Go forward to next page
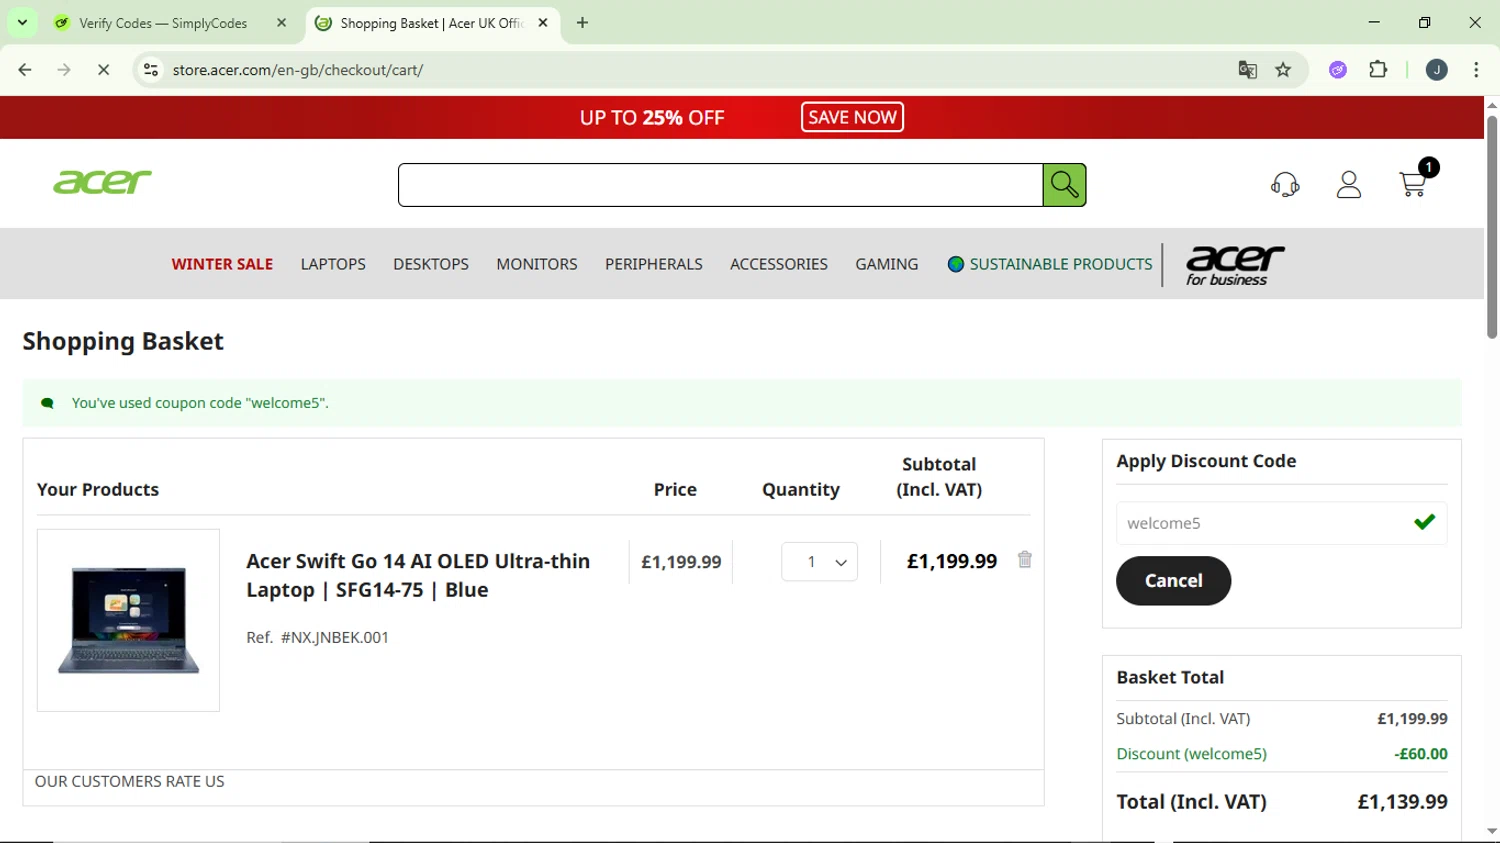This screenshot has height=843, width=1500. [x=64, y=70]
